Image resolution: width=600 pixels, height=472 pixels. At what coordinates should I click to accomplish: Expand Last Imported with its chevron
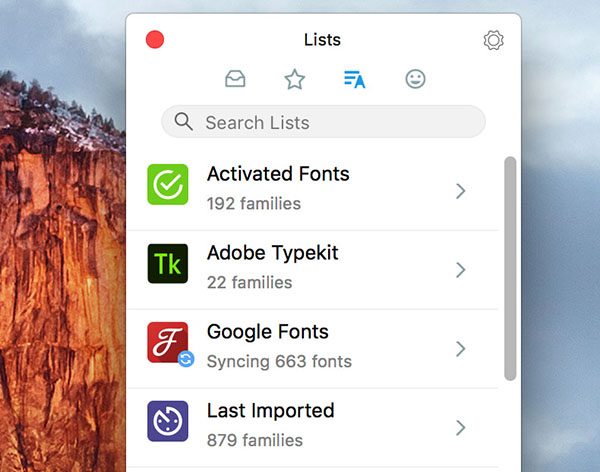point(461,428)
